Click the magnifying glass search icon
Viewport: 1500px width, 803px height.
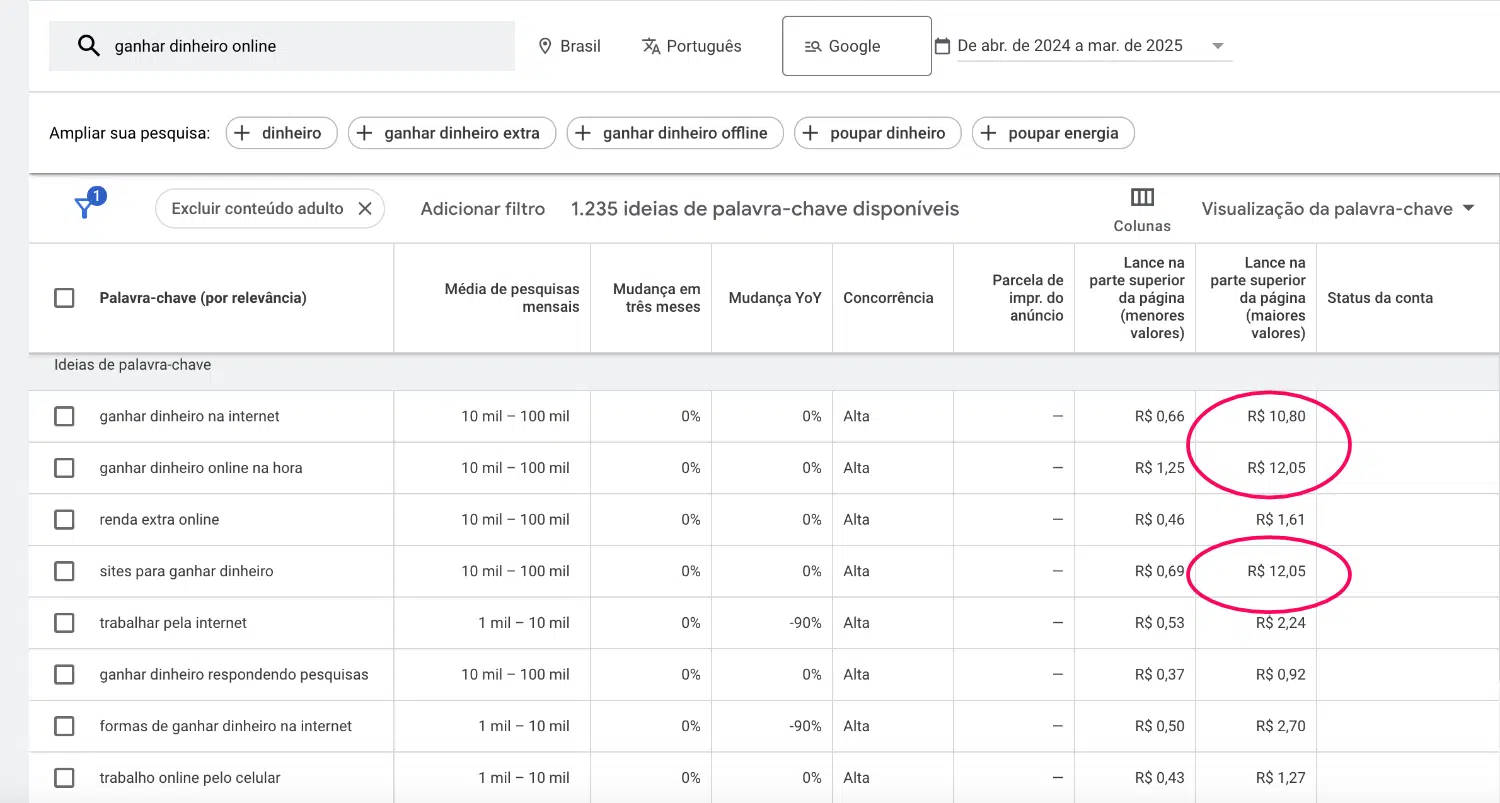[89, 45]
